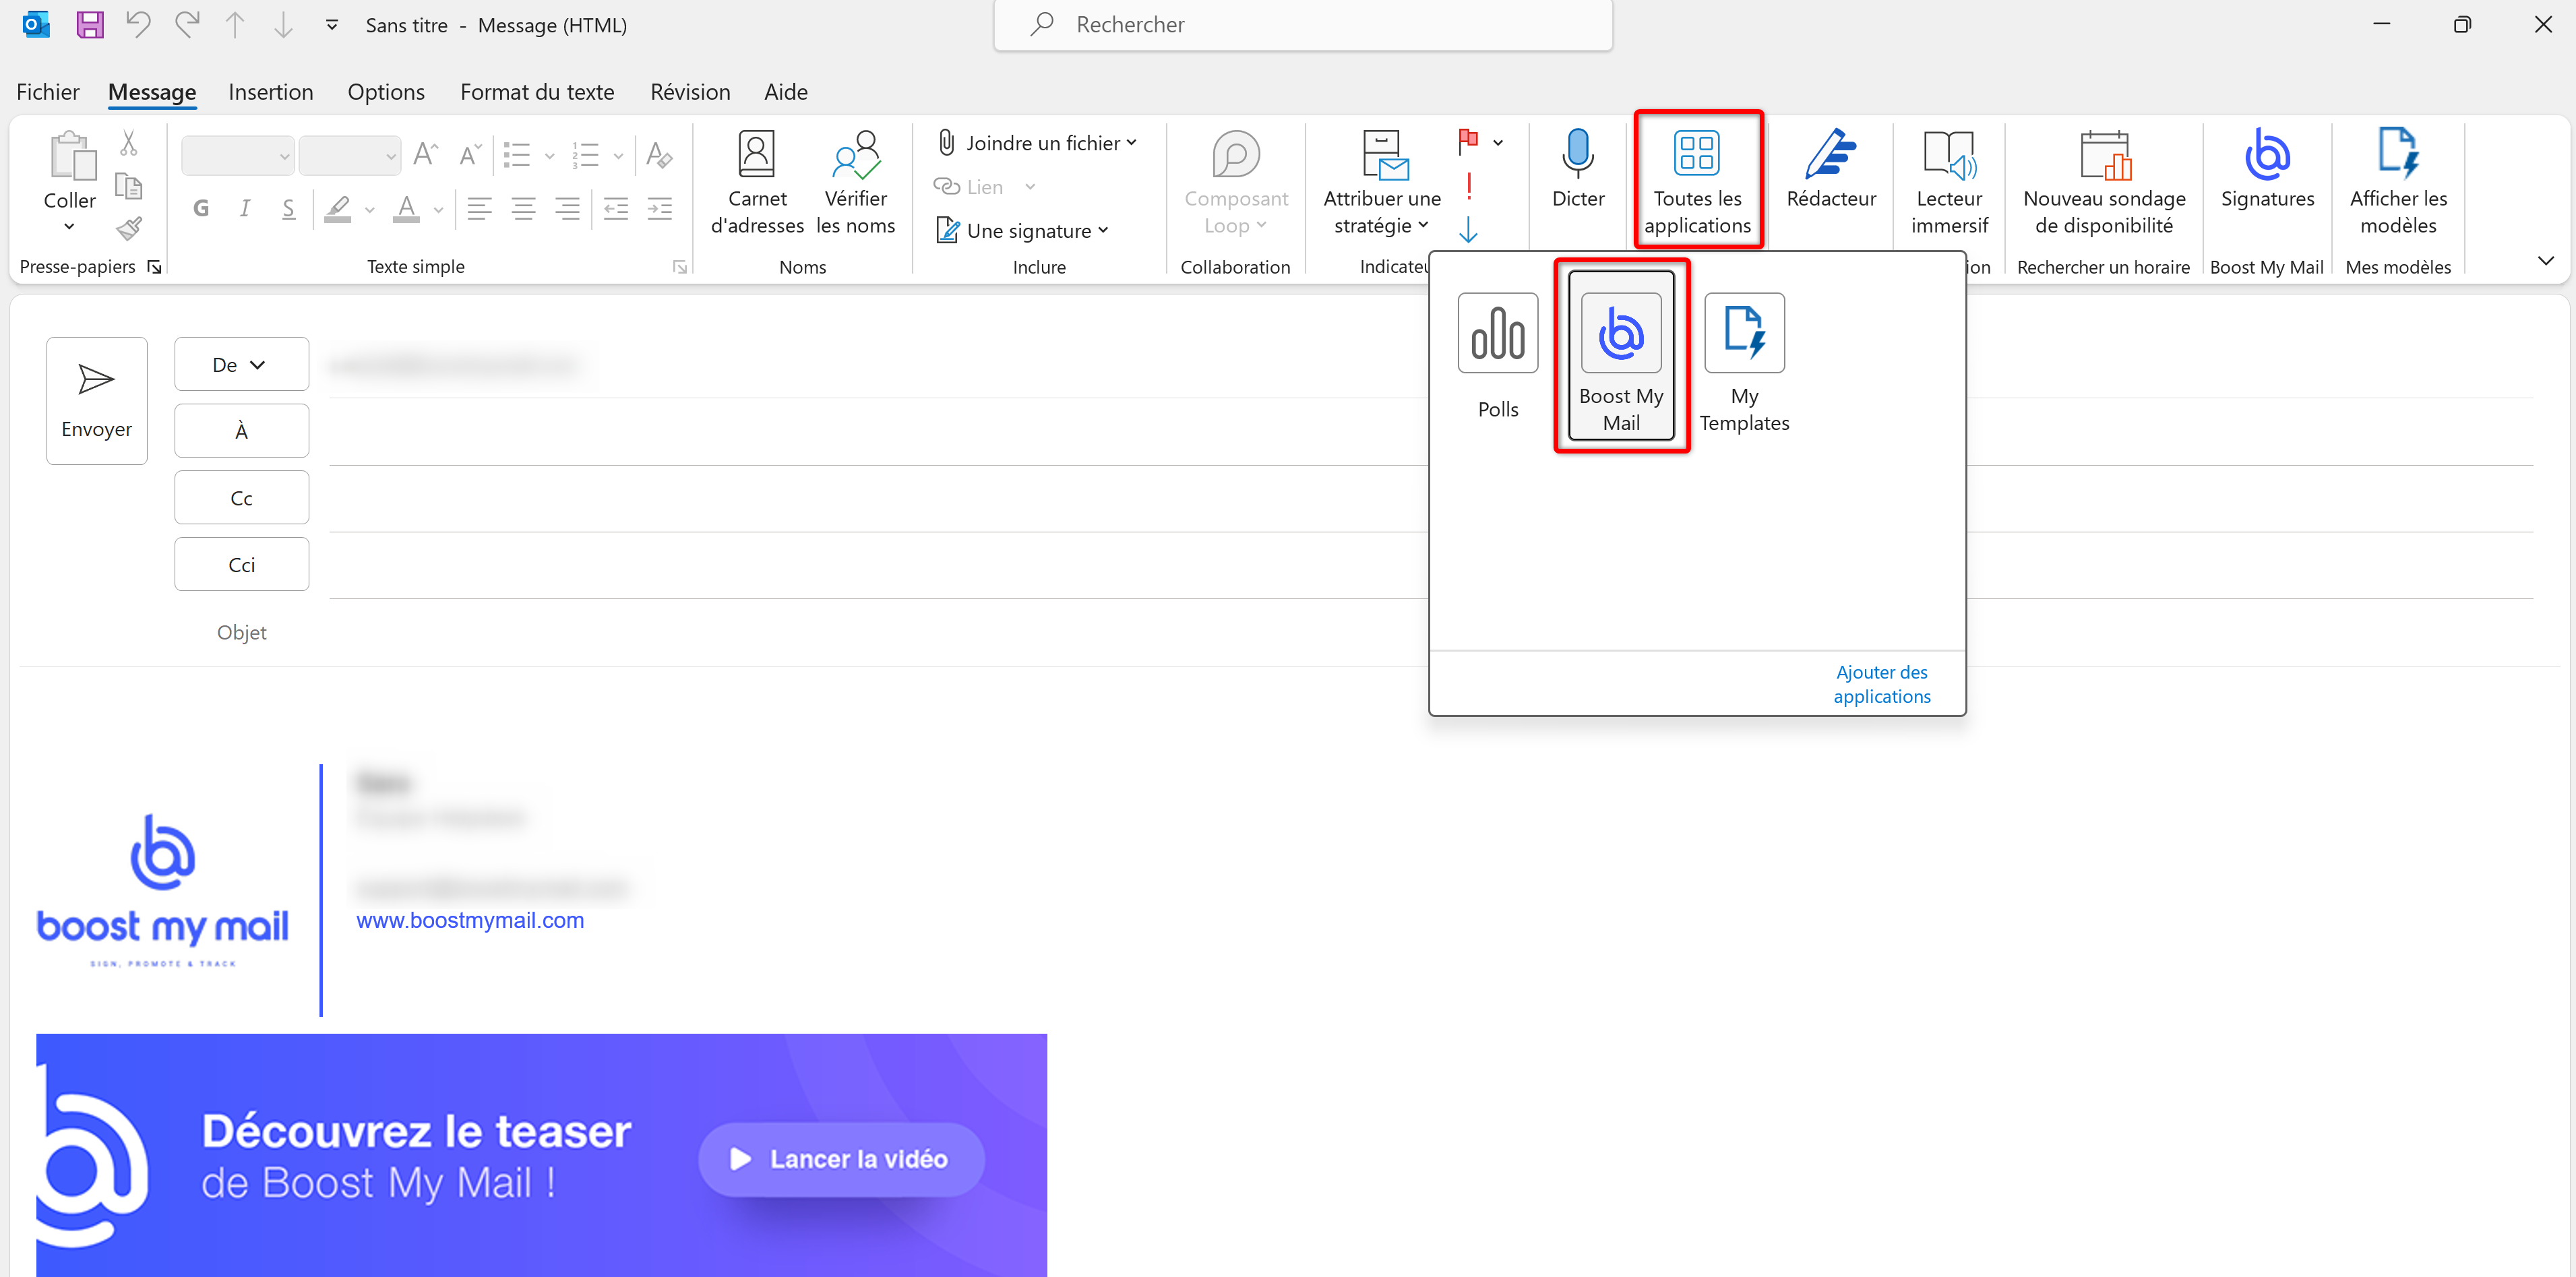Switch to the Insertion tab
The image size is (2576, 1277).
[x=271, y=91]
